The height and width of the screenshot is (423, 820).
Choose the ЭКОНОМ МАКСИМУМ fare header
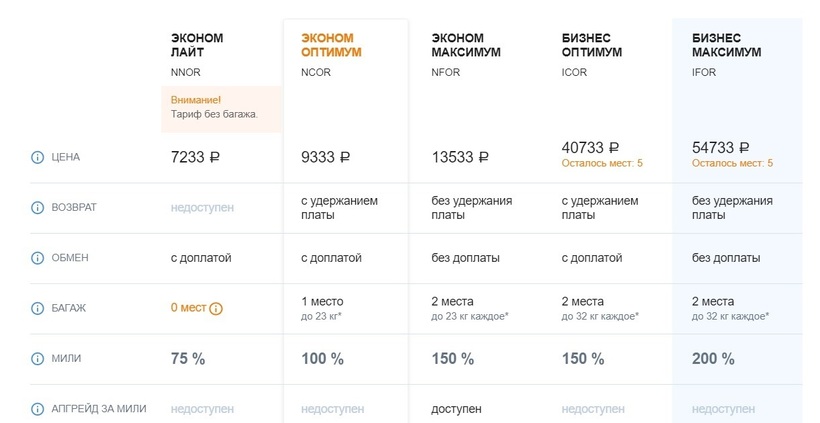pos(466,45)
